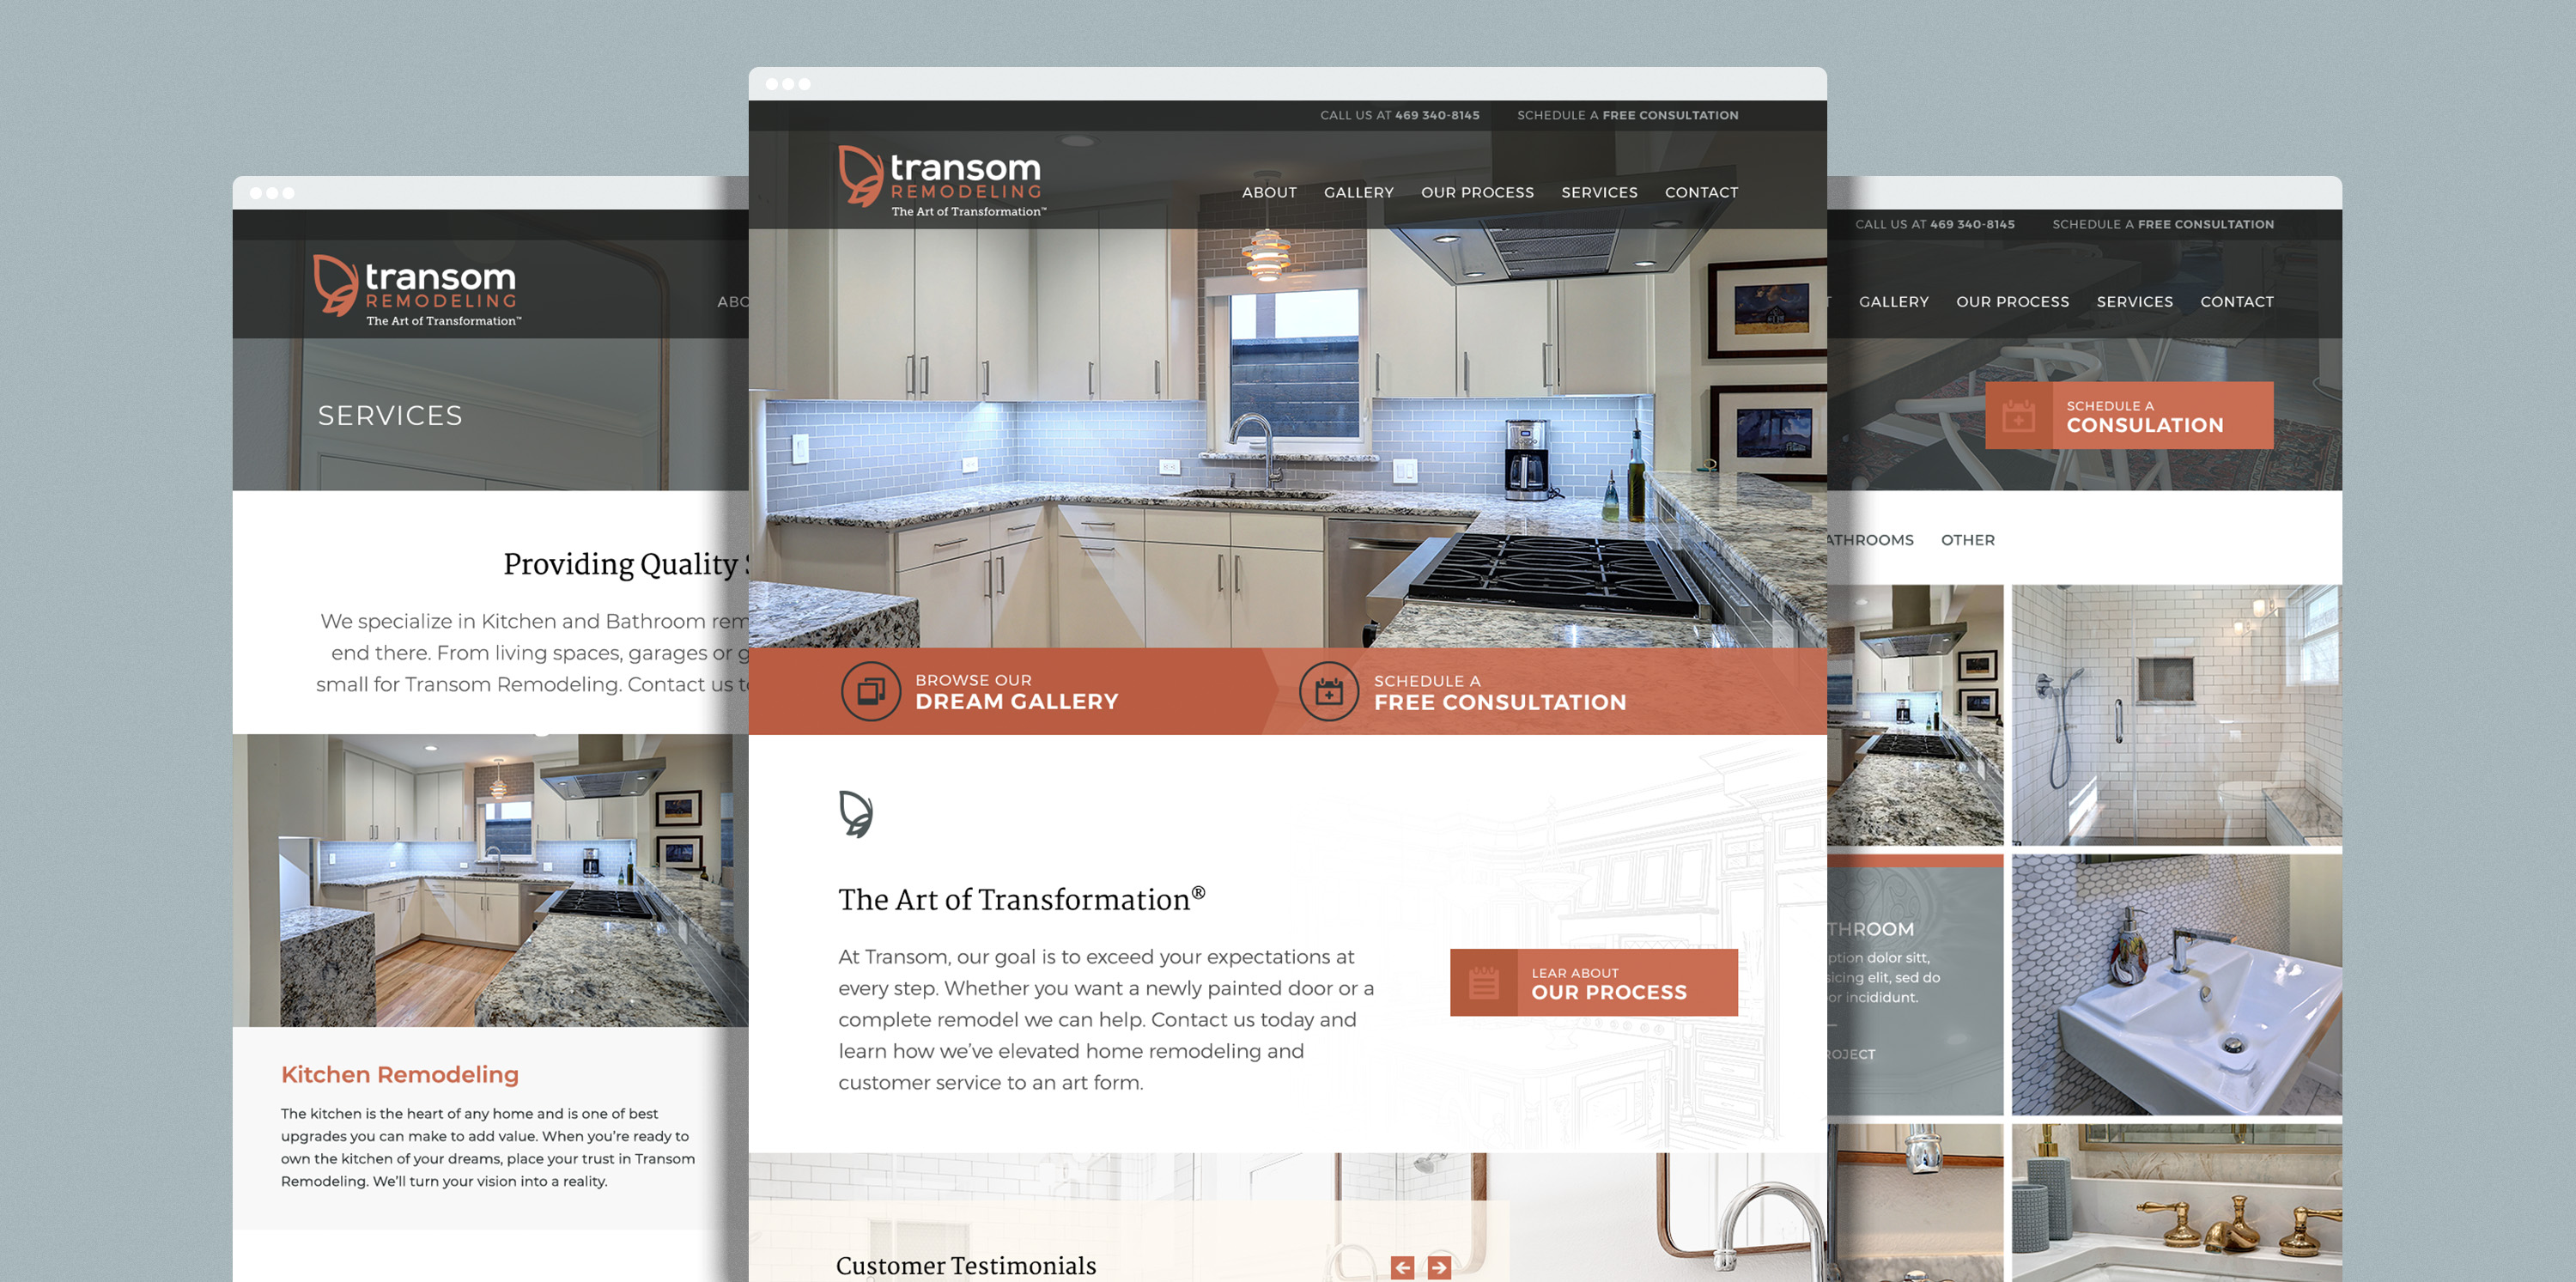Expand the OUR PROCESS navigation section

(x=1479, y=191)
